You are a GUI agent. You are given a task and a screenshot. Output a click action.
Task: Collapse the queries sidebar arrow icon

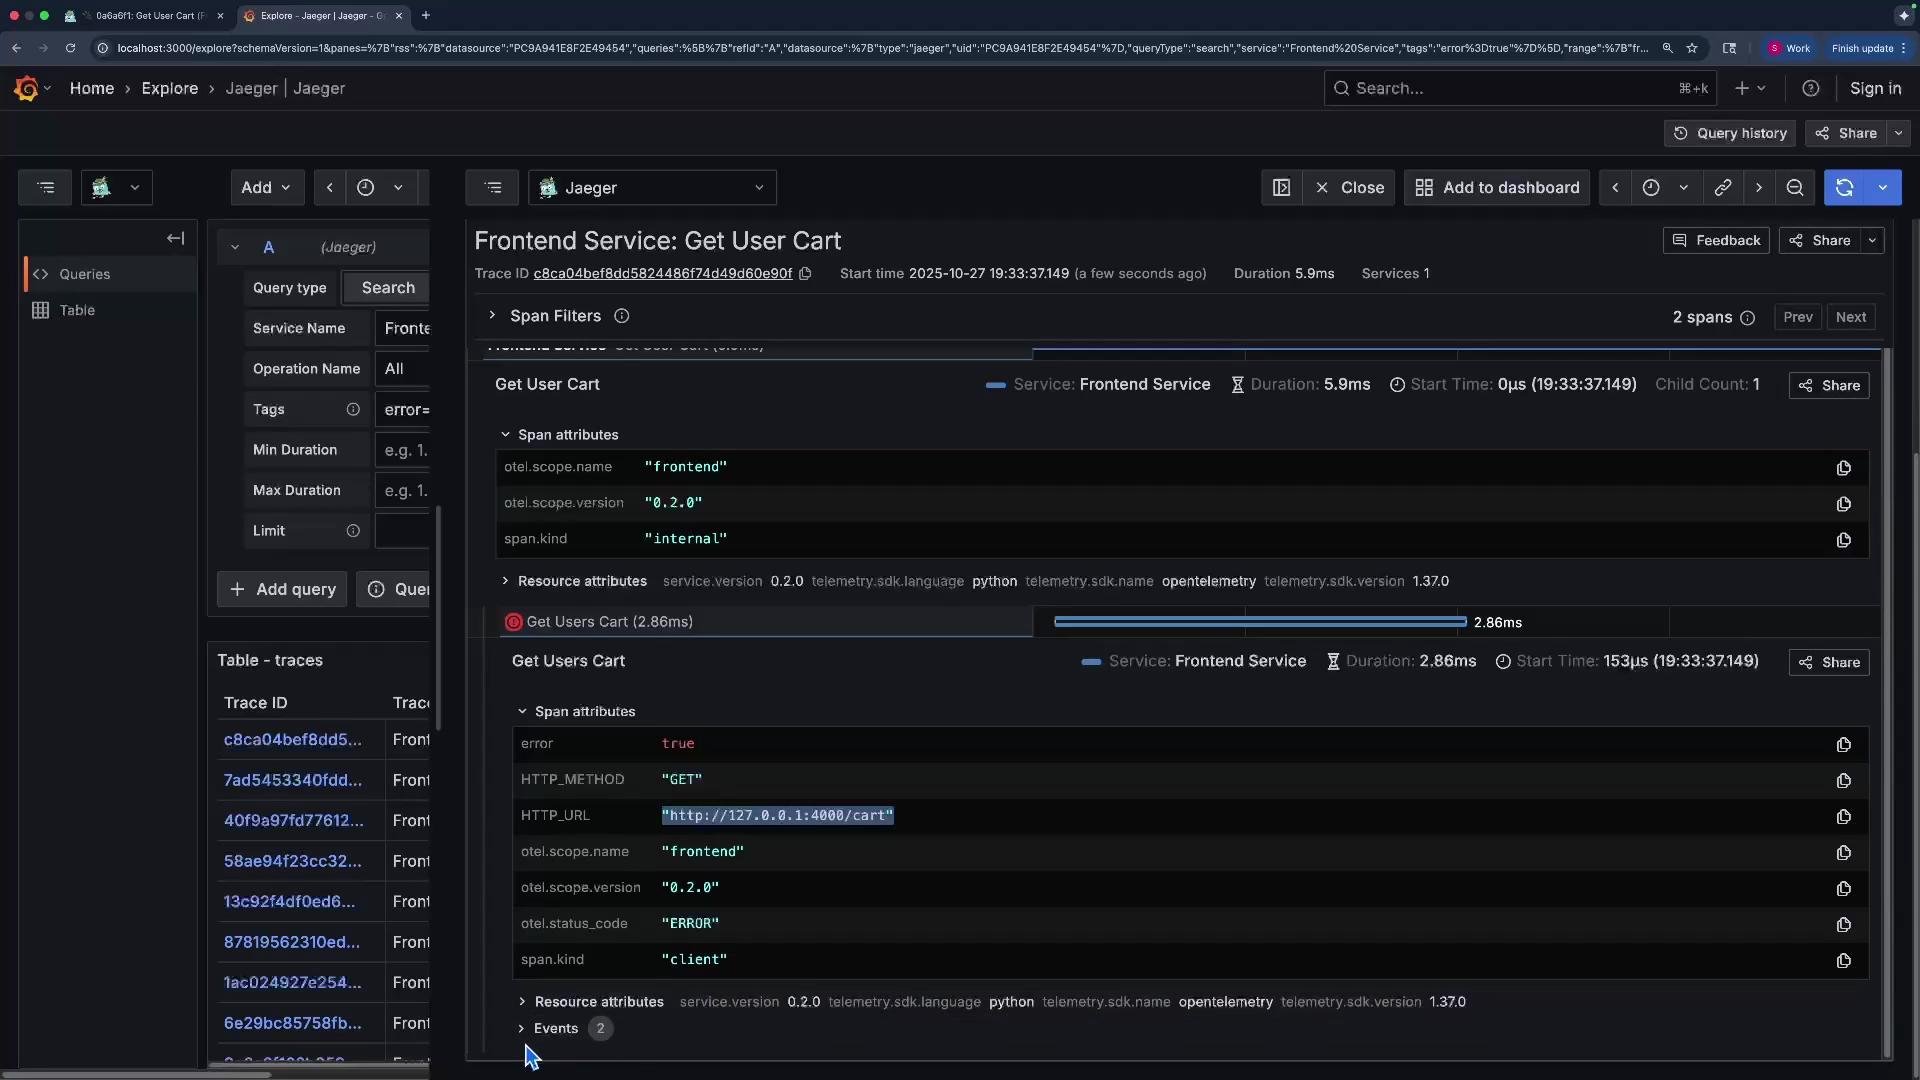tap(175, 238)
